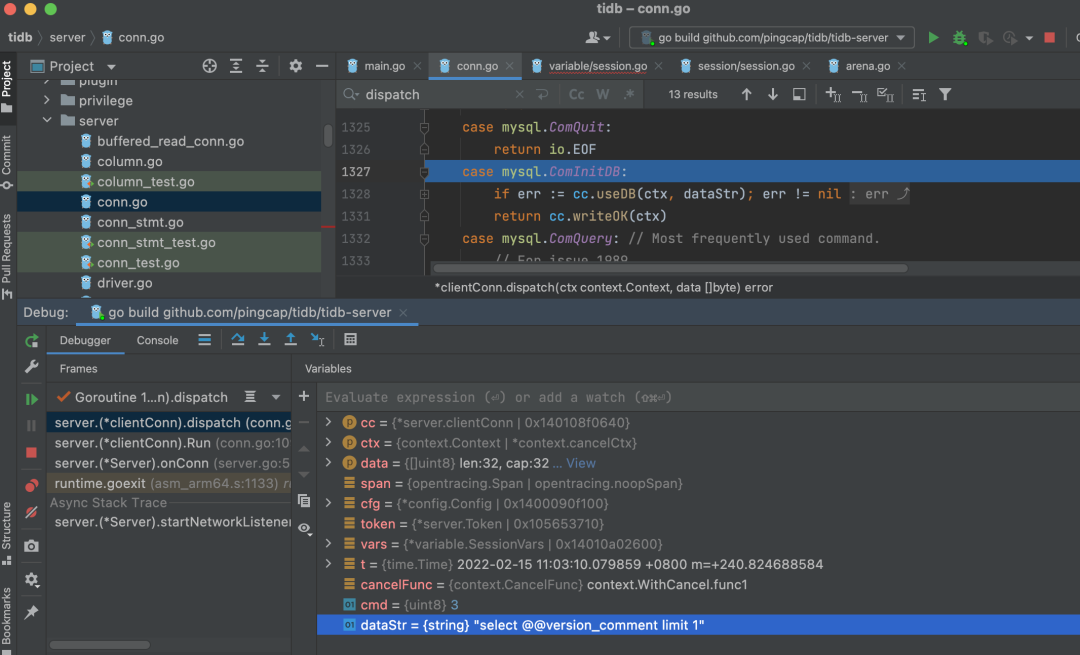Viewport: 1080px width, 655px height.
Task: Click the Evaluate expression input field
Action: click(600, 397)
